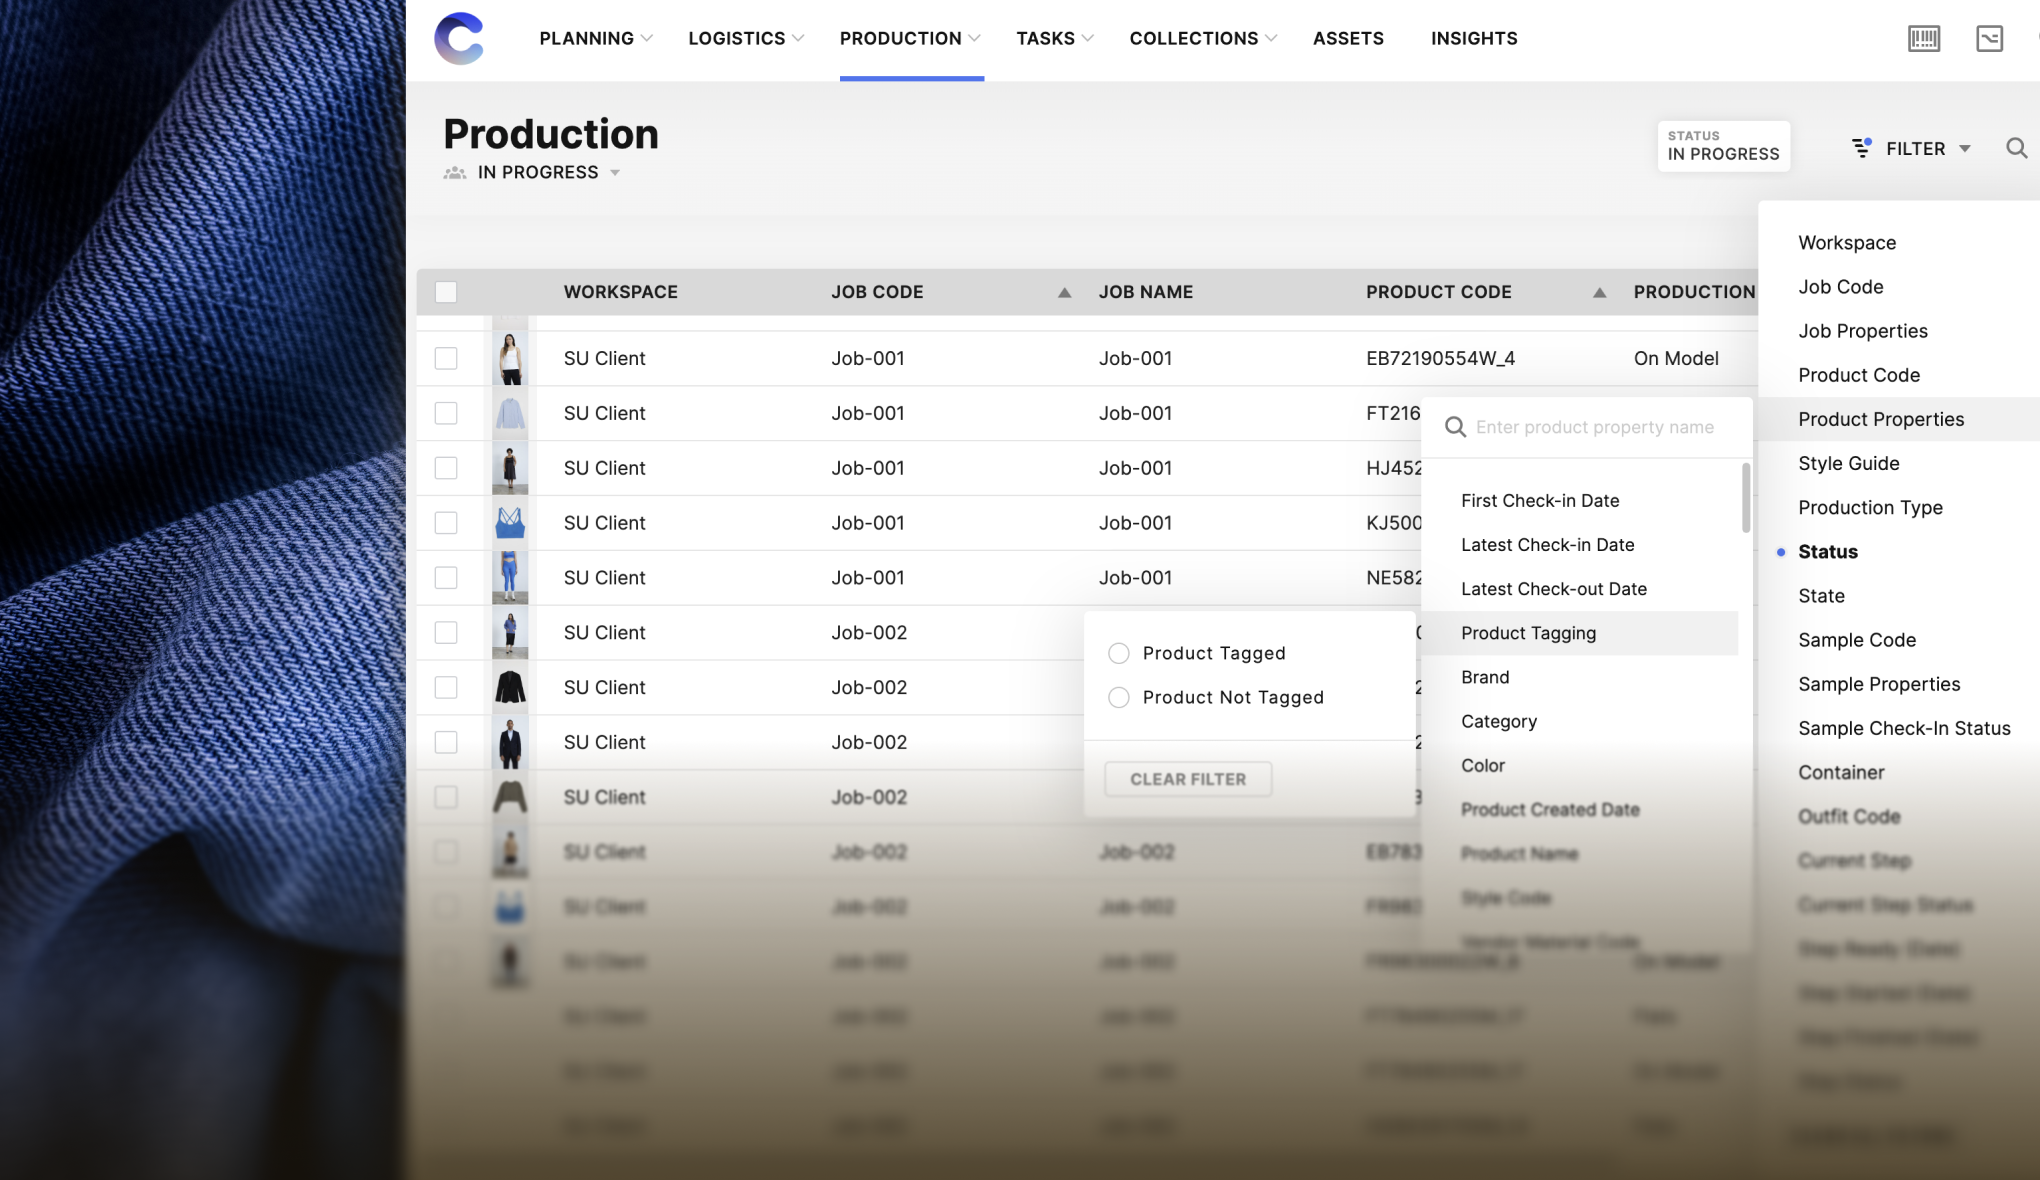Click the search magnifier icon near Filter
This screenshot has height=1180, width=2040.
click(2016, 149)
